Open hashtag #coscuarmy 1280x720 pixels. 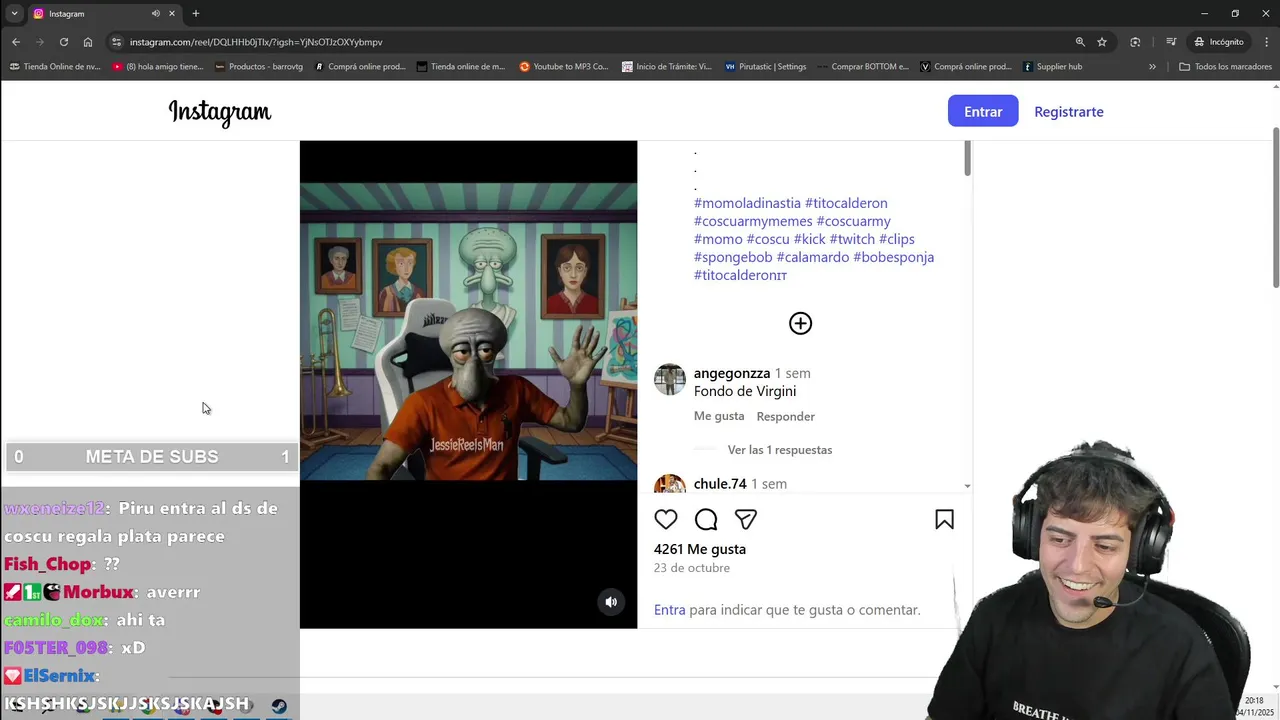[x=853, y=221]
